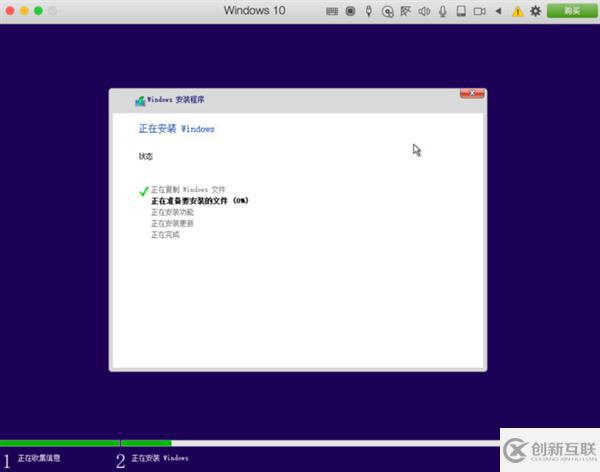Click the 状态 label
The width and height of the screenshot is (600, 472).
point(146,156)
